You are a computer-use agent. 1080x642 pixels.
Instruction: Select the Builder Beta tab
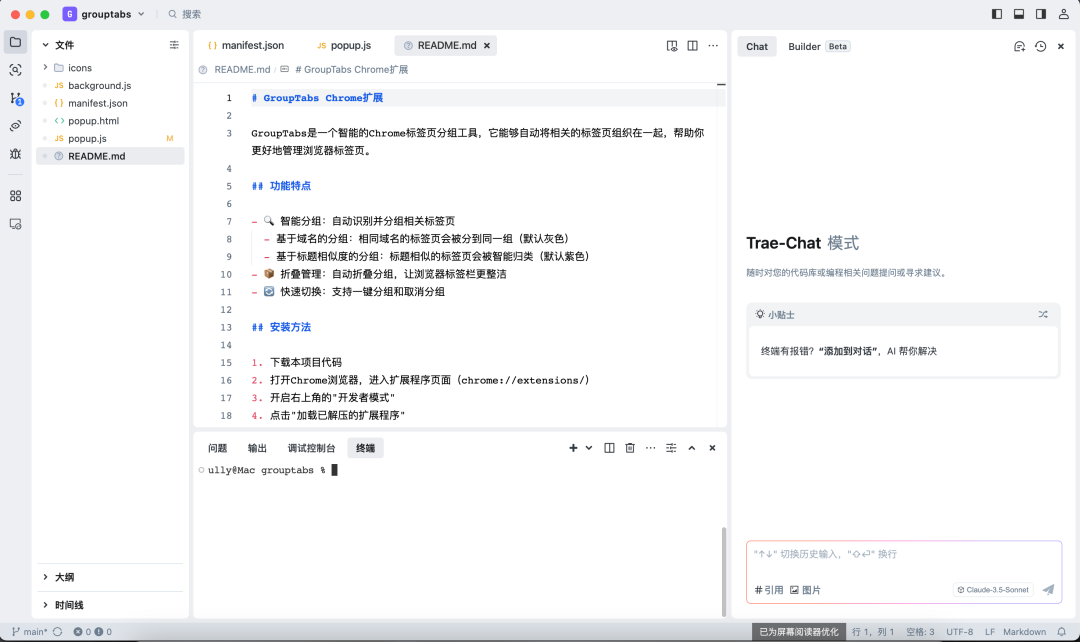pyautogui.click(x=819, y=46)
